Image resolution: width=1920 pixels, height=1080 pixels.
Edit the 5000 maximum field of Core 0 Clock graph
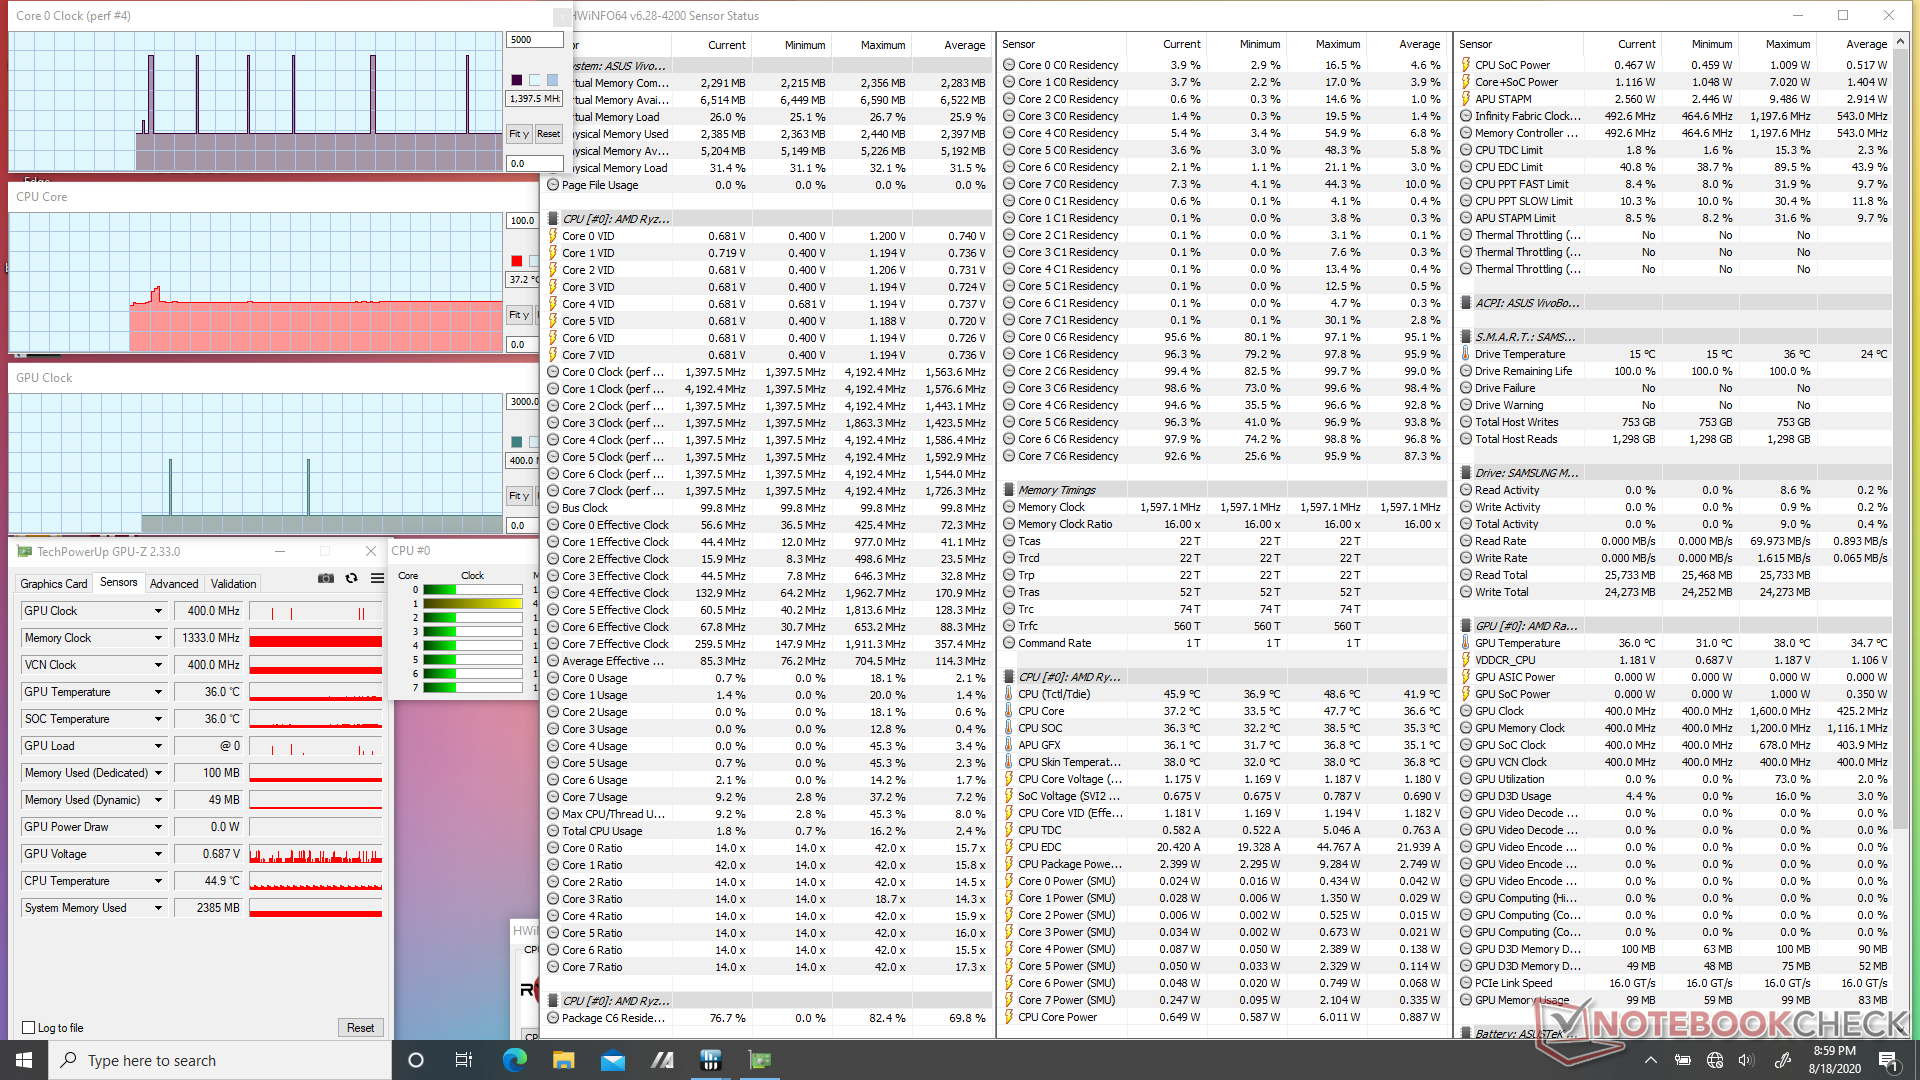pos(534,40)
